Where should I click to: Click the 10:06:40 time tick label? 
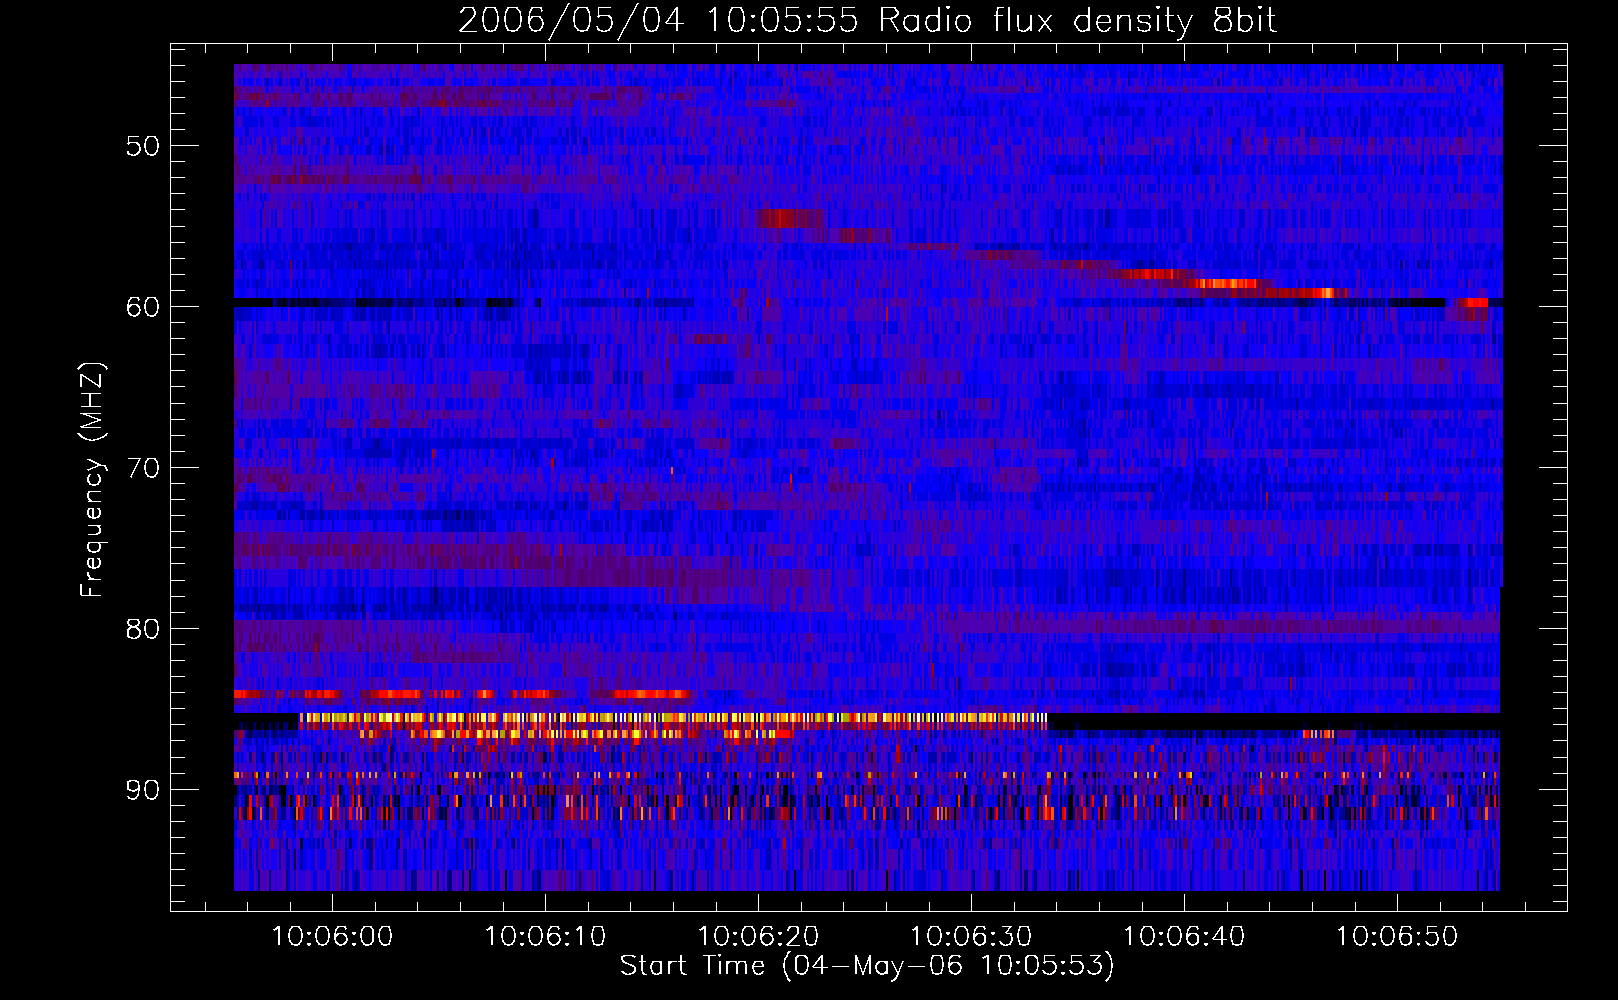click(x=1184, y=937)
